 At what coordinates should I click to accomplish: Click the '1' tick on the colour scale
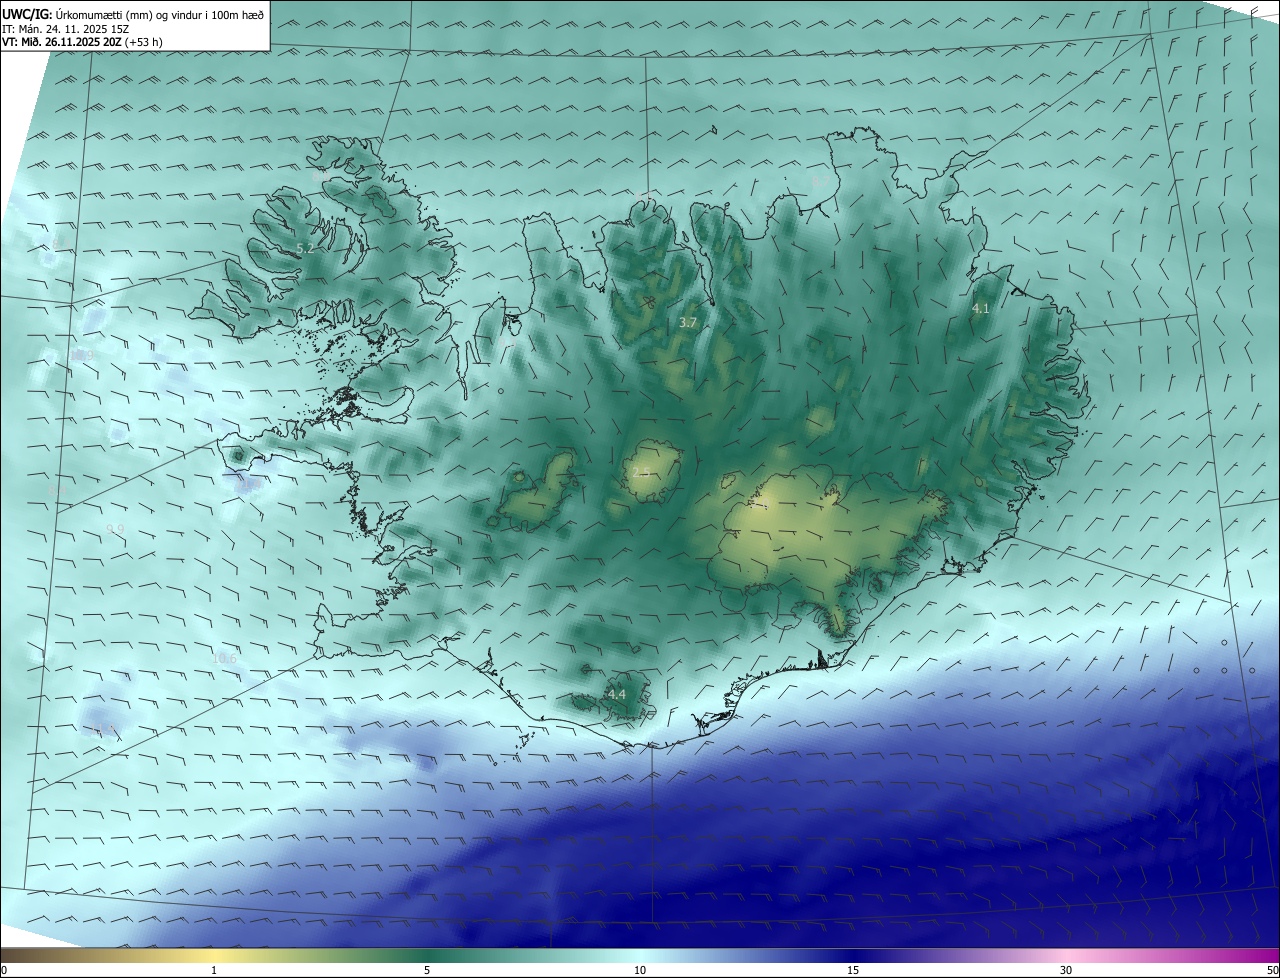[x=214, y=970]
